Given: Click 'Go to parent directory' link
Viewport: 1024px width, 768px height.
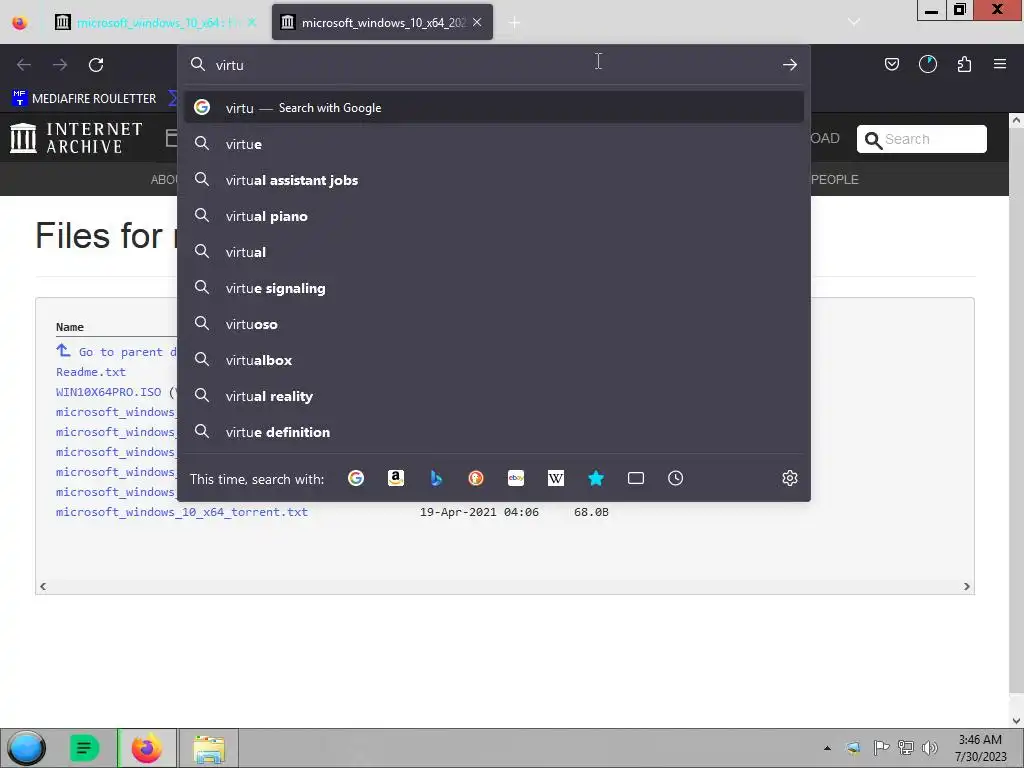Looking at the screenshot, I should click(116, 352).
